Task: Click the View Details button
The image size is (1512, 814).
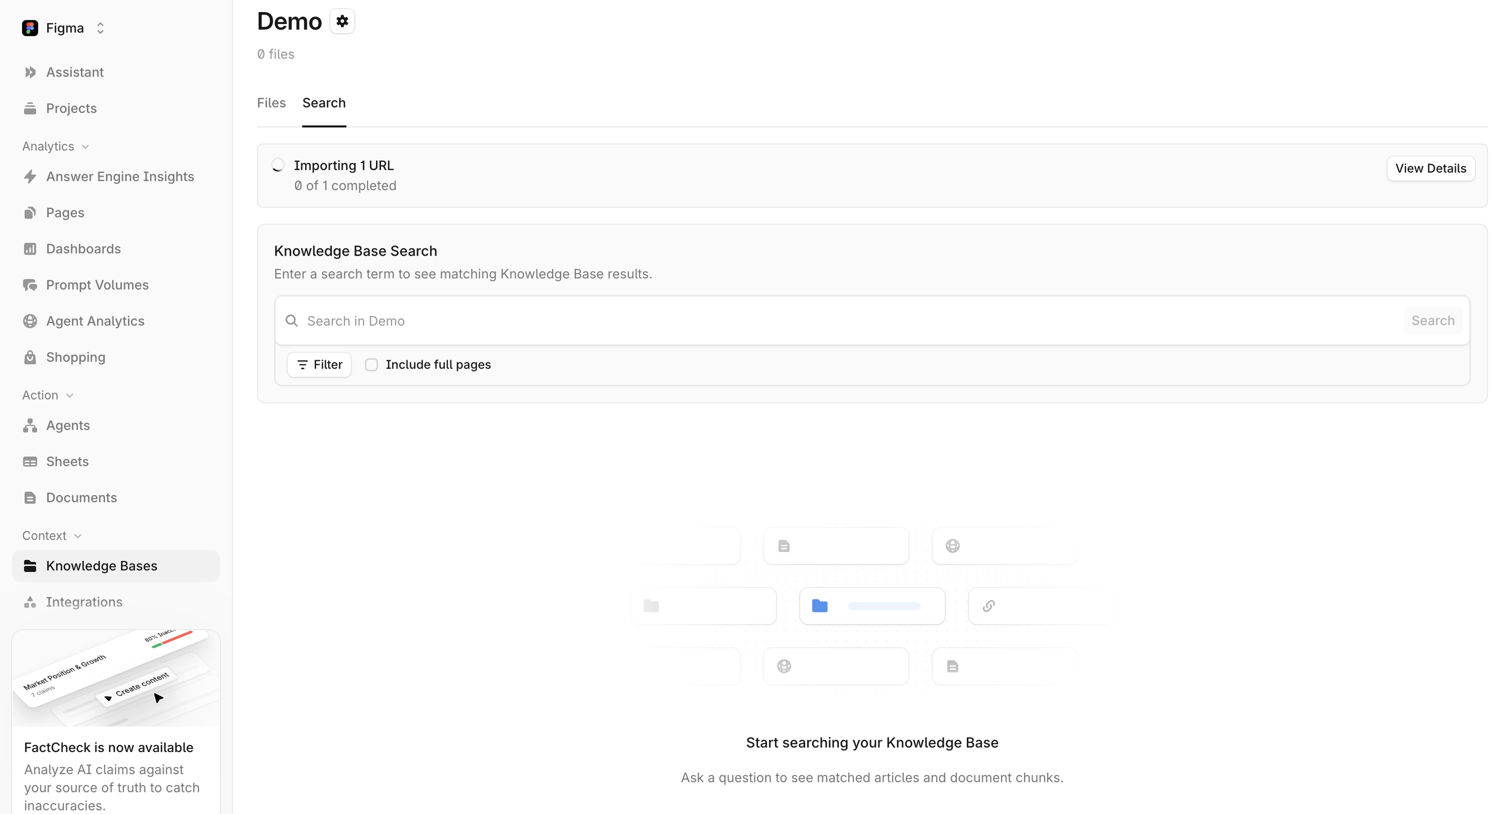Action: coord(1431,168)
